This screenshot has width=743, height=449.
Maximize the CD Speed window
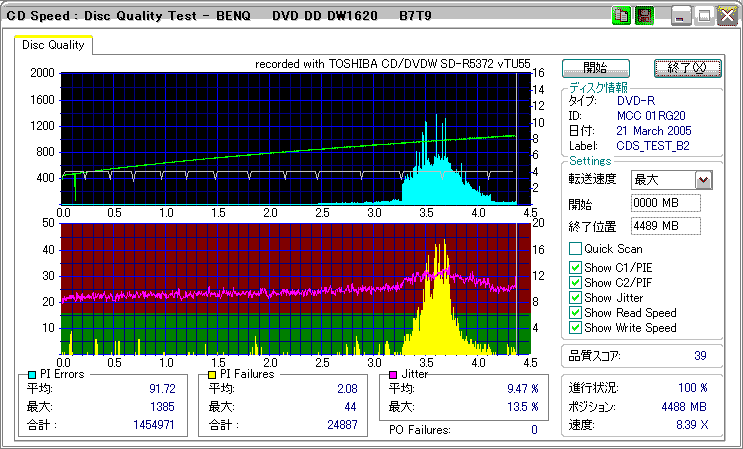[704, 16]
